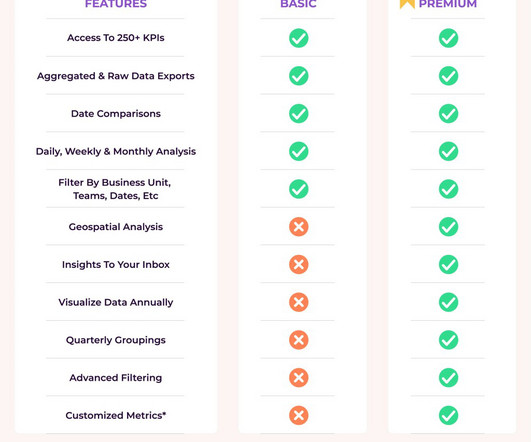Click the Customized Metrics* feature label
The width and height of the screenshot is (531, 442).
116,415
